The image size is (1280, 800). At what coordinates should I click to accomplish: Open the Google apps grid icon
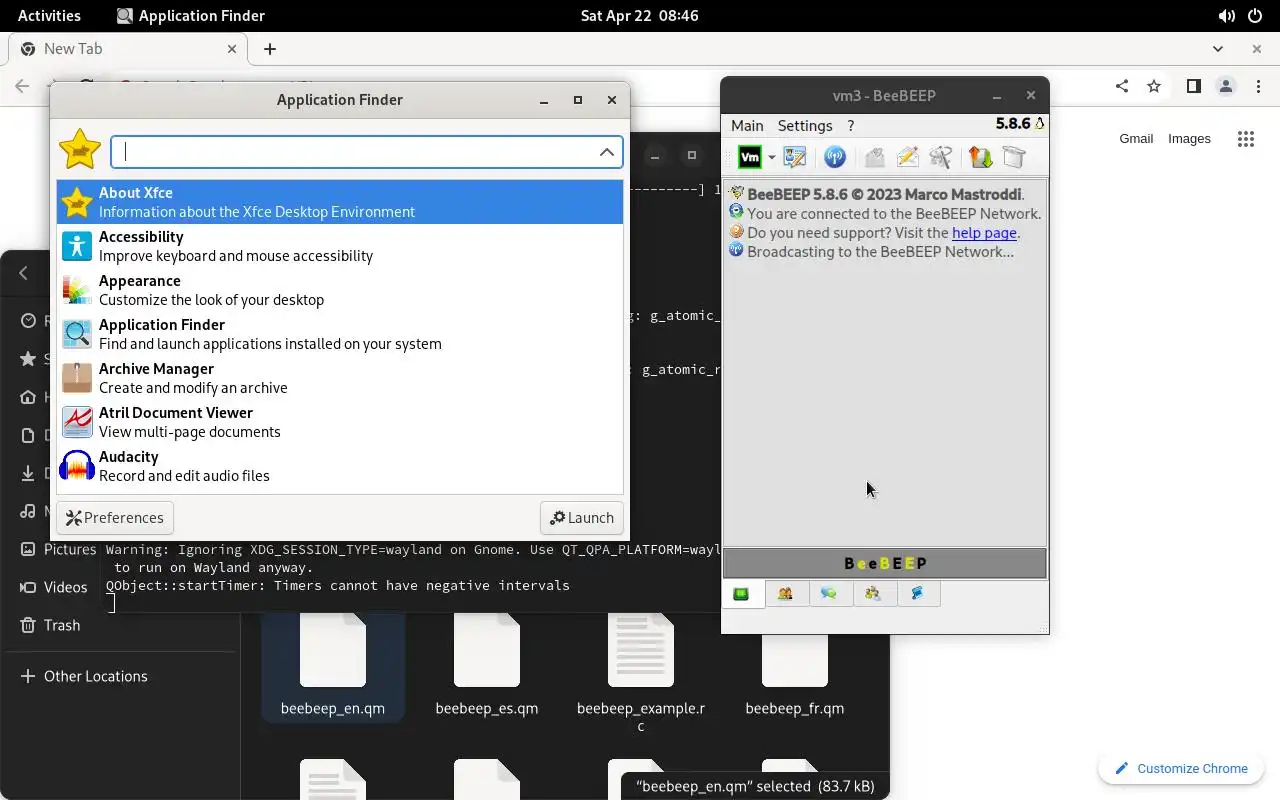click(x=1245, y=139)
